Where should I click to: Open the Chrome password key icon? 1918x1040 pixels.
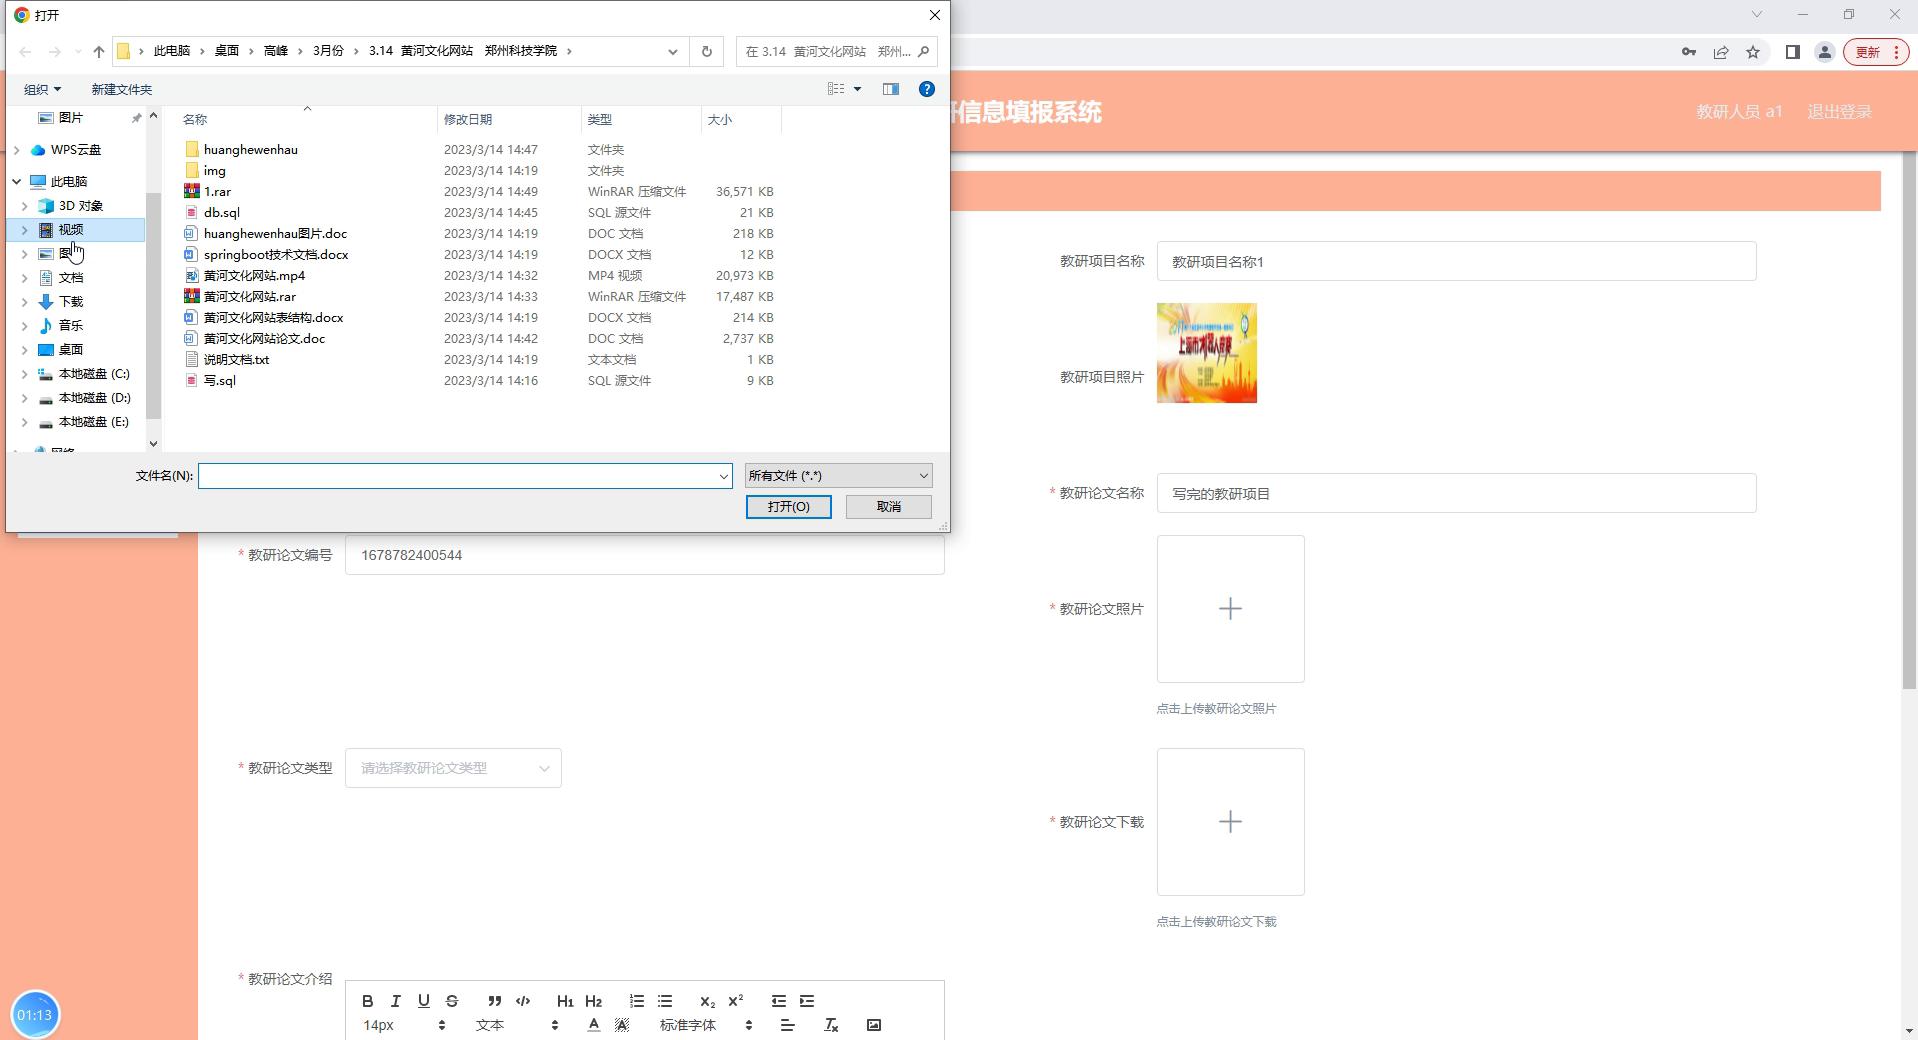(1688, 52)
